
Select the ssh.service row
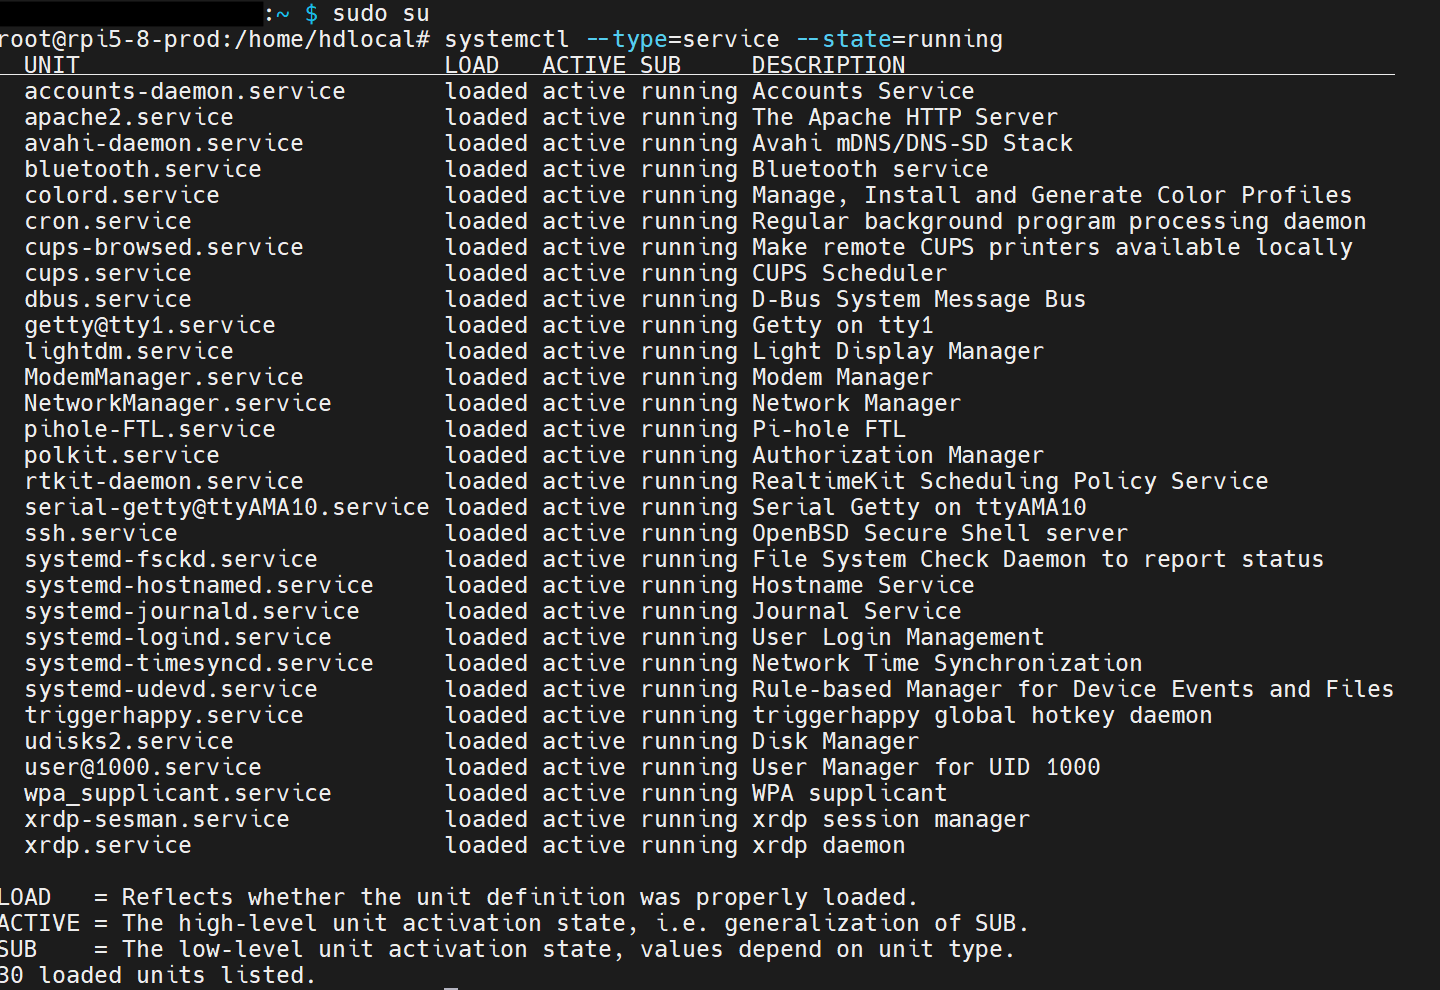(100, 533)
